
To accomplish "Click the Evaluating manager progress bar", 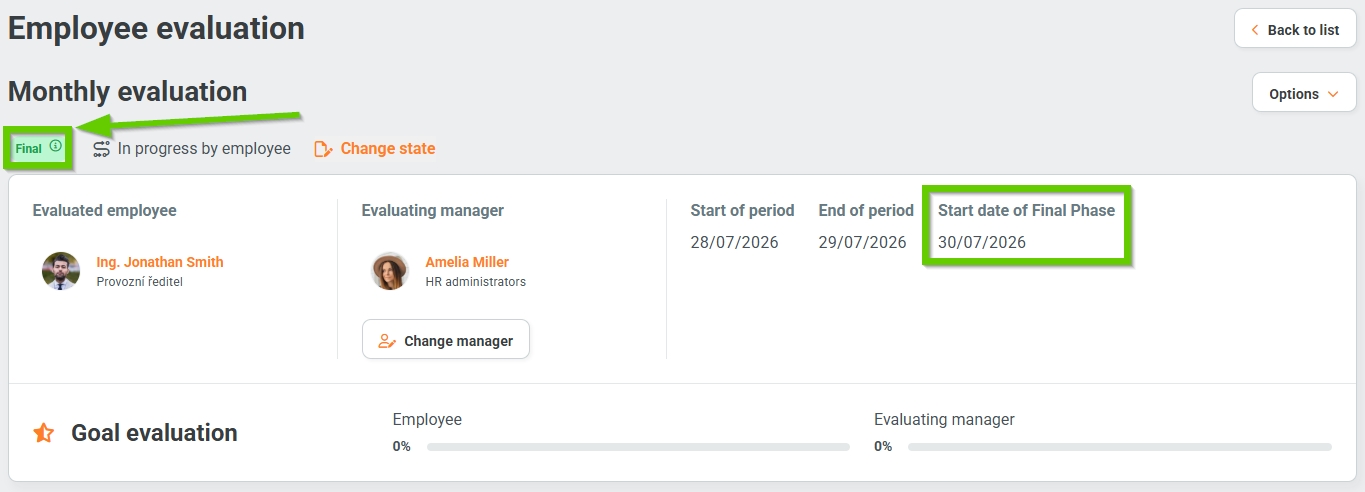I will (x=1120, y=447).
